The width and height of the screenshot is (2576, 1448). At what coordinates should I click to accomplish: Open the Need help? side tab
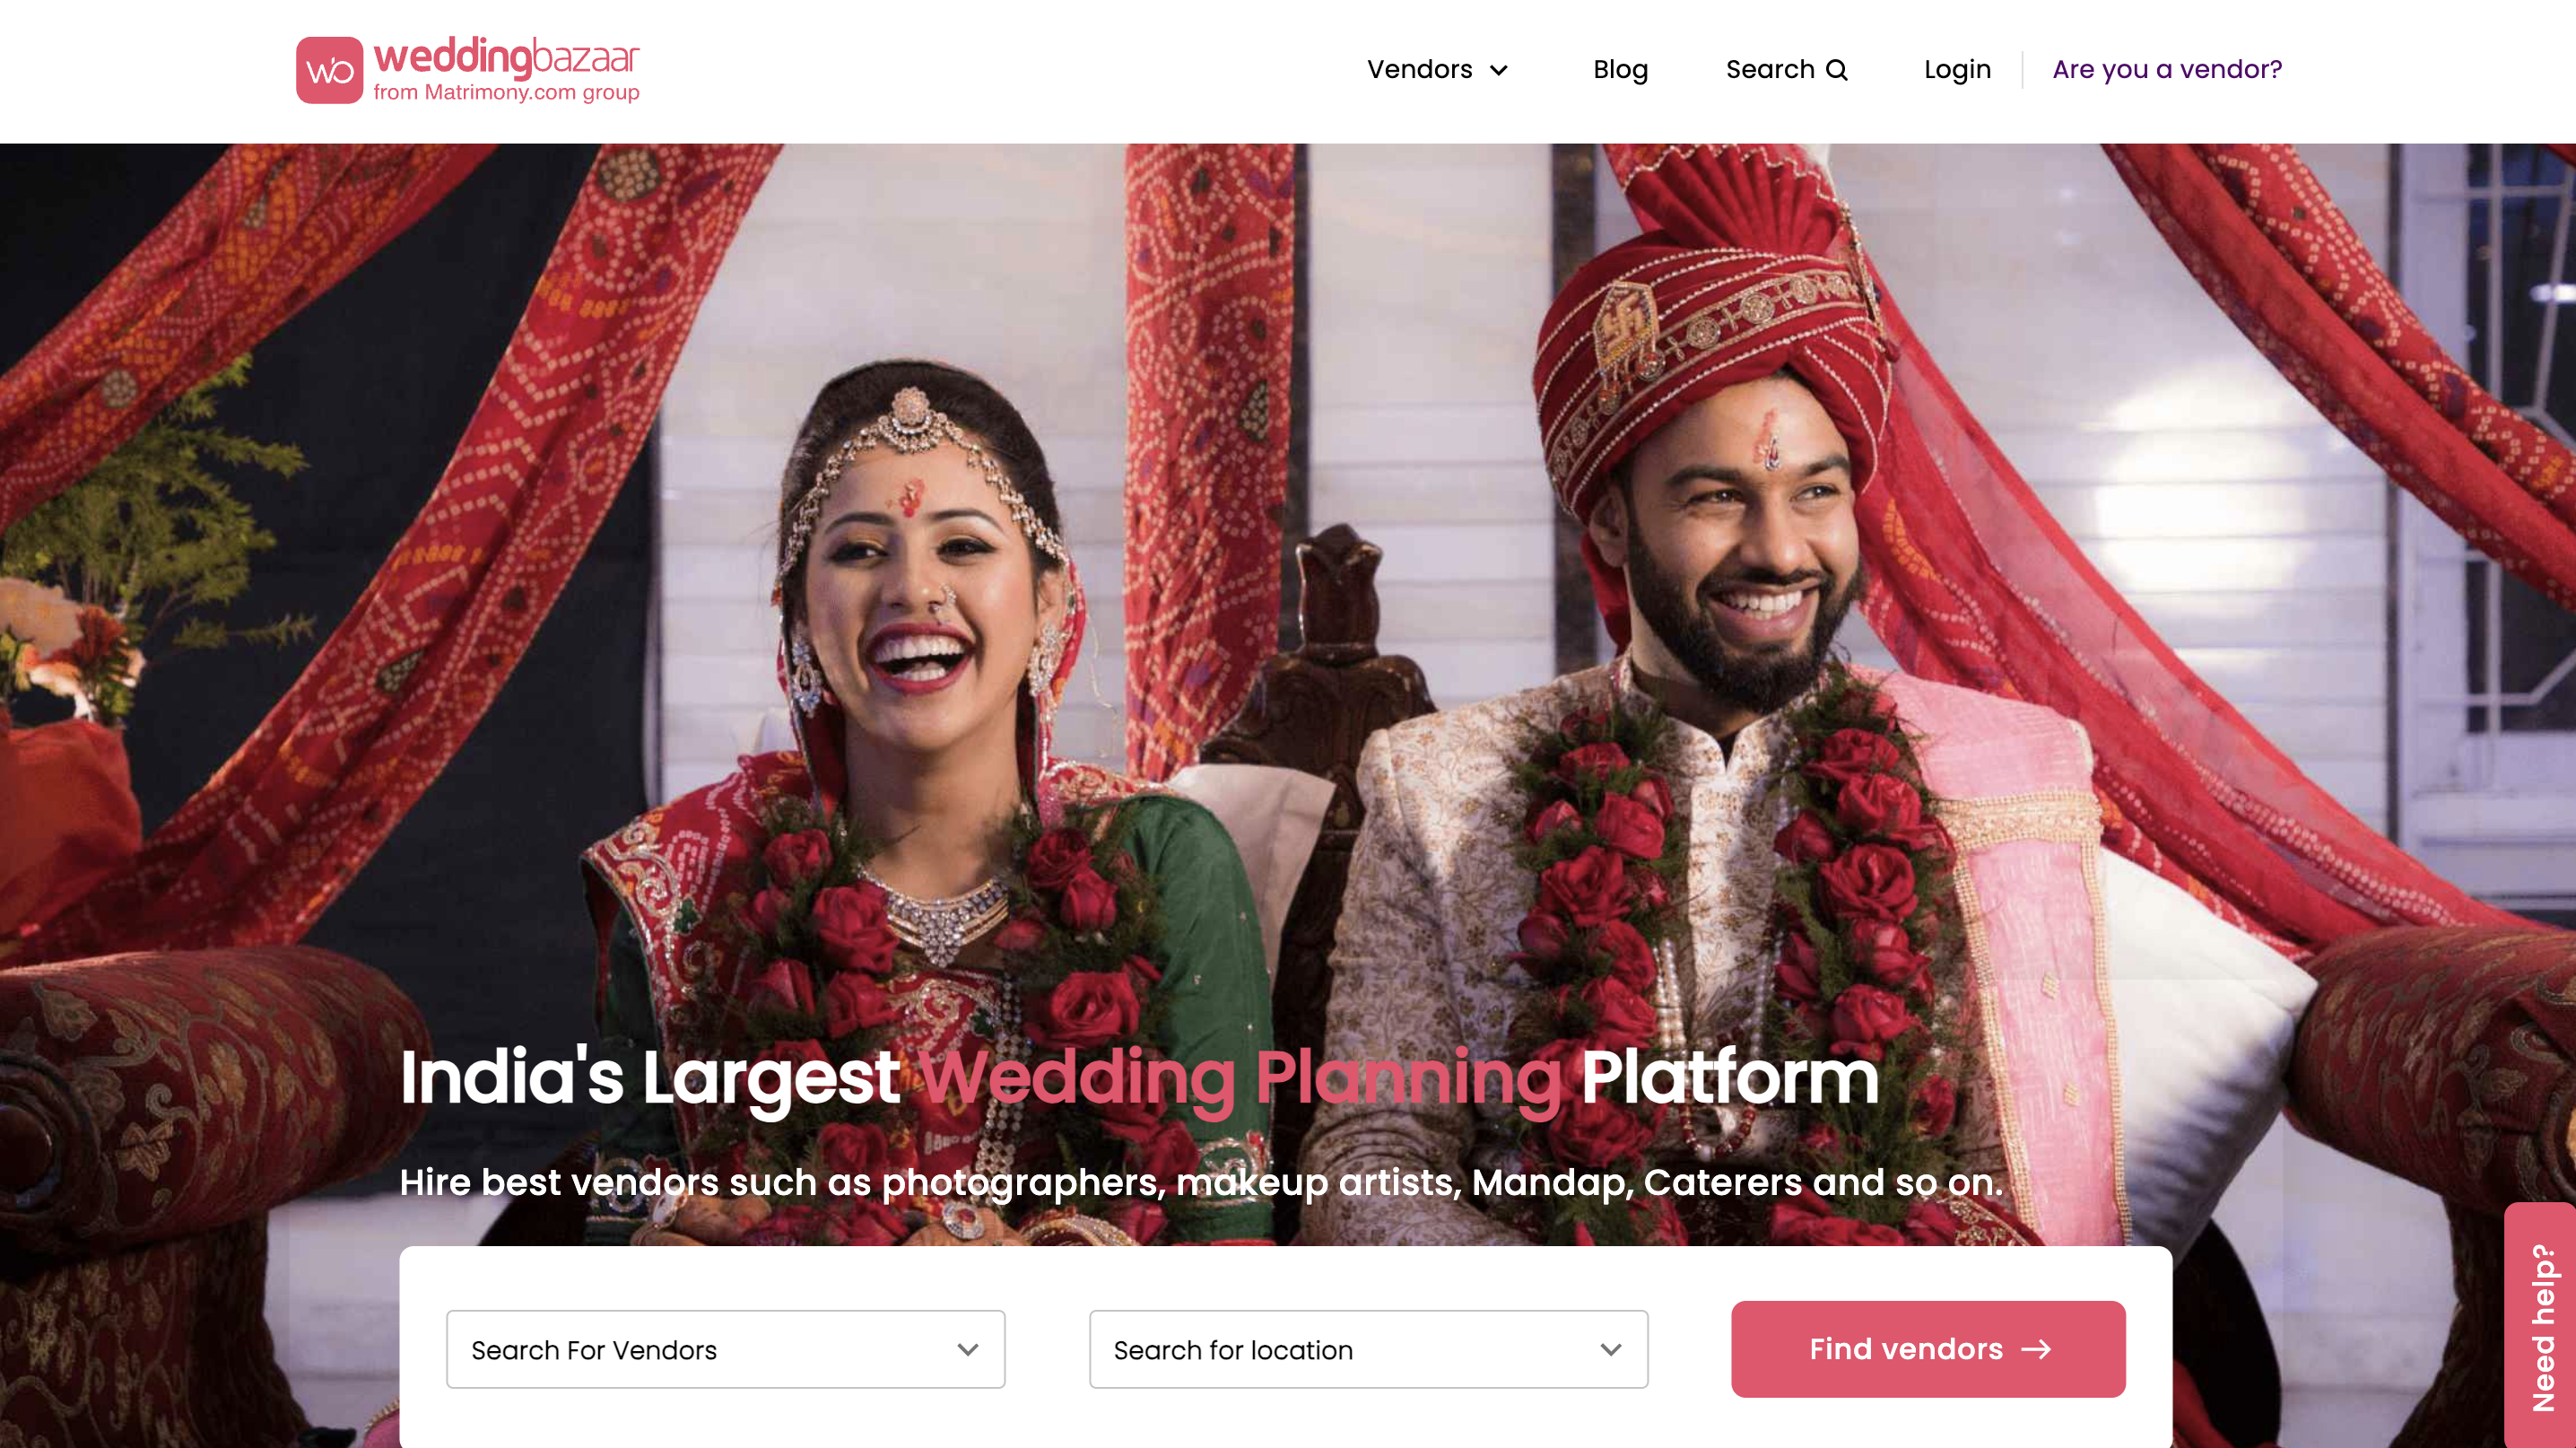2541,1326
